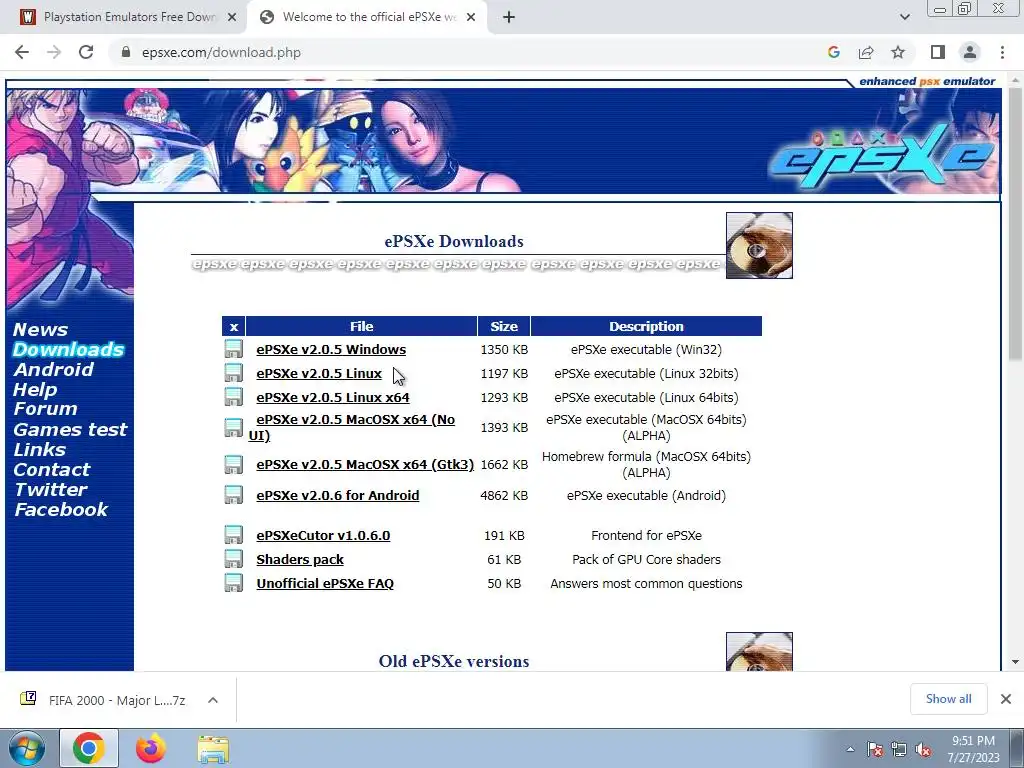Click the network status tray icon
Image resolution: width=1024 pixels, height=768 pixels.
tap(899, 750)
